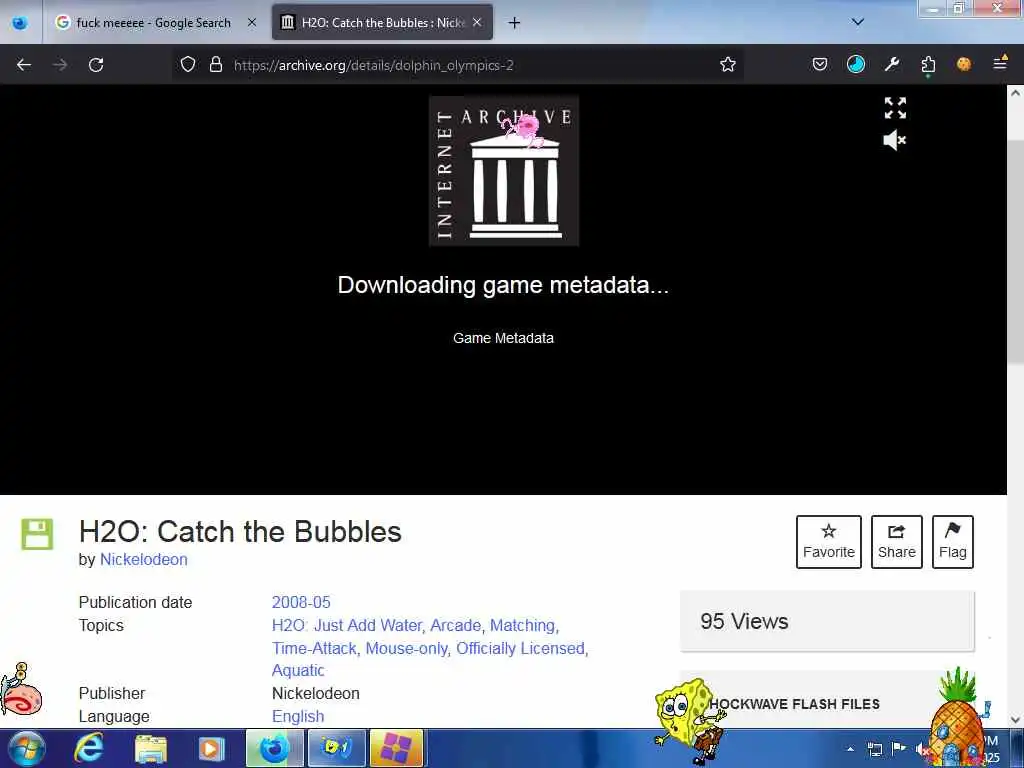Flag this item
The image size is (1024, 768).
click(952, 541)
